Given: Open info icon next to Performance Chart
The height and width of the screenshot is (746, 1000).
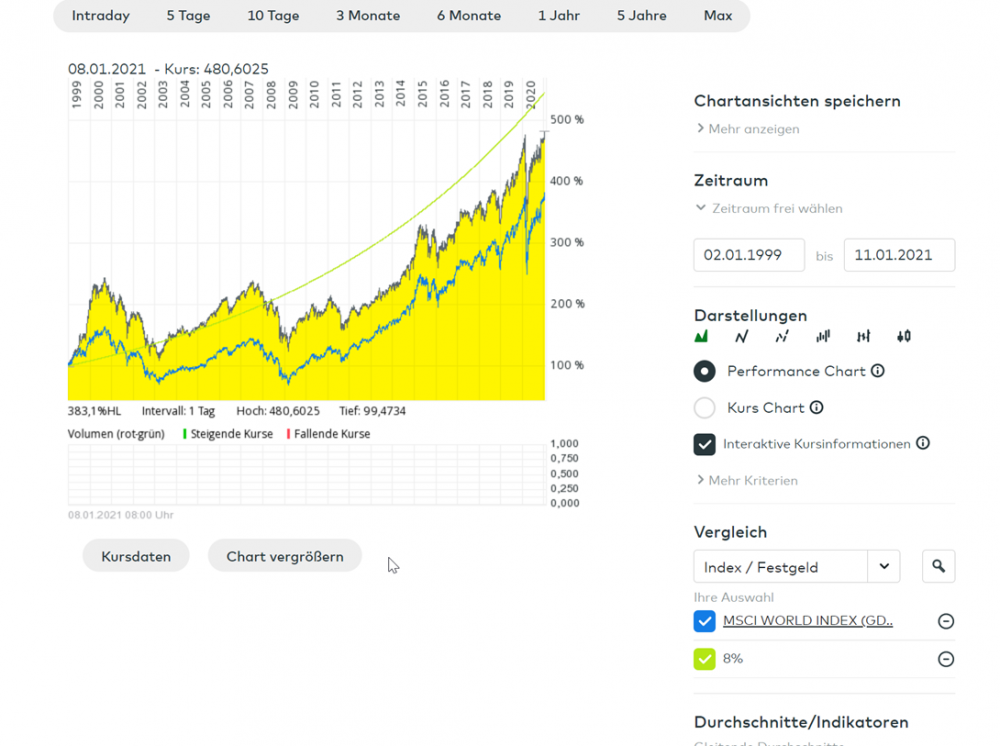Looking at the screenshot, I should pyautogui.click(x=878, y=371).
